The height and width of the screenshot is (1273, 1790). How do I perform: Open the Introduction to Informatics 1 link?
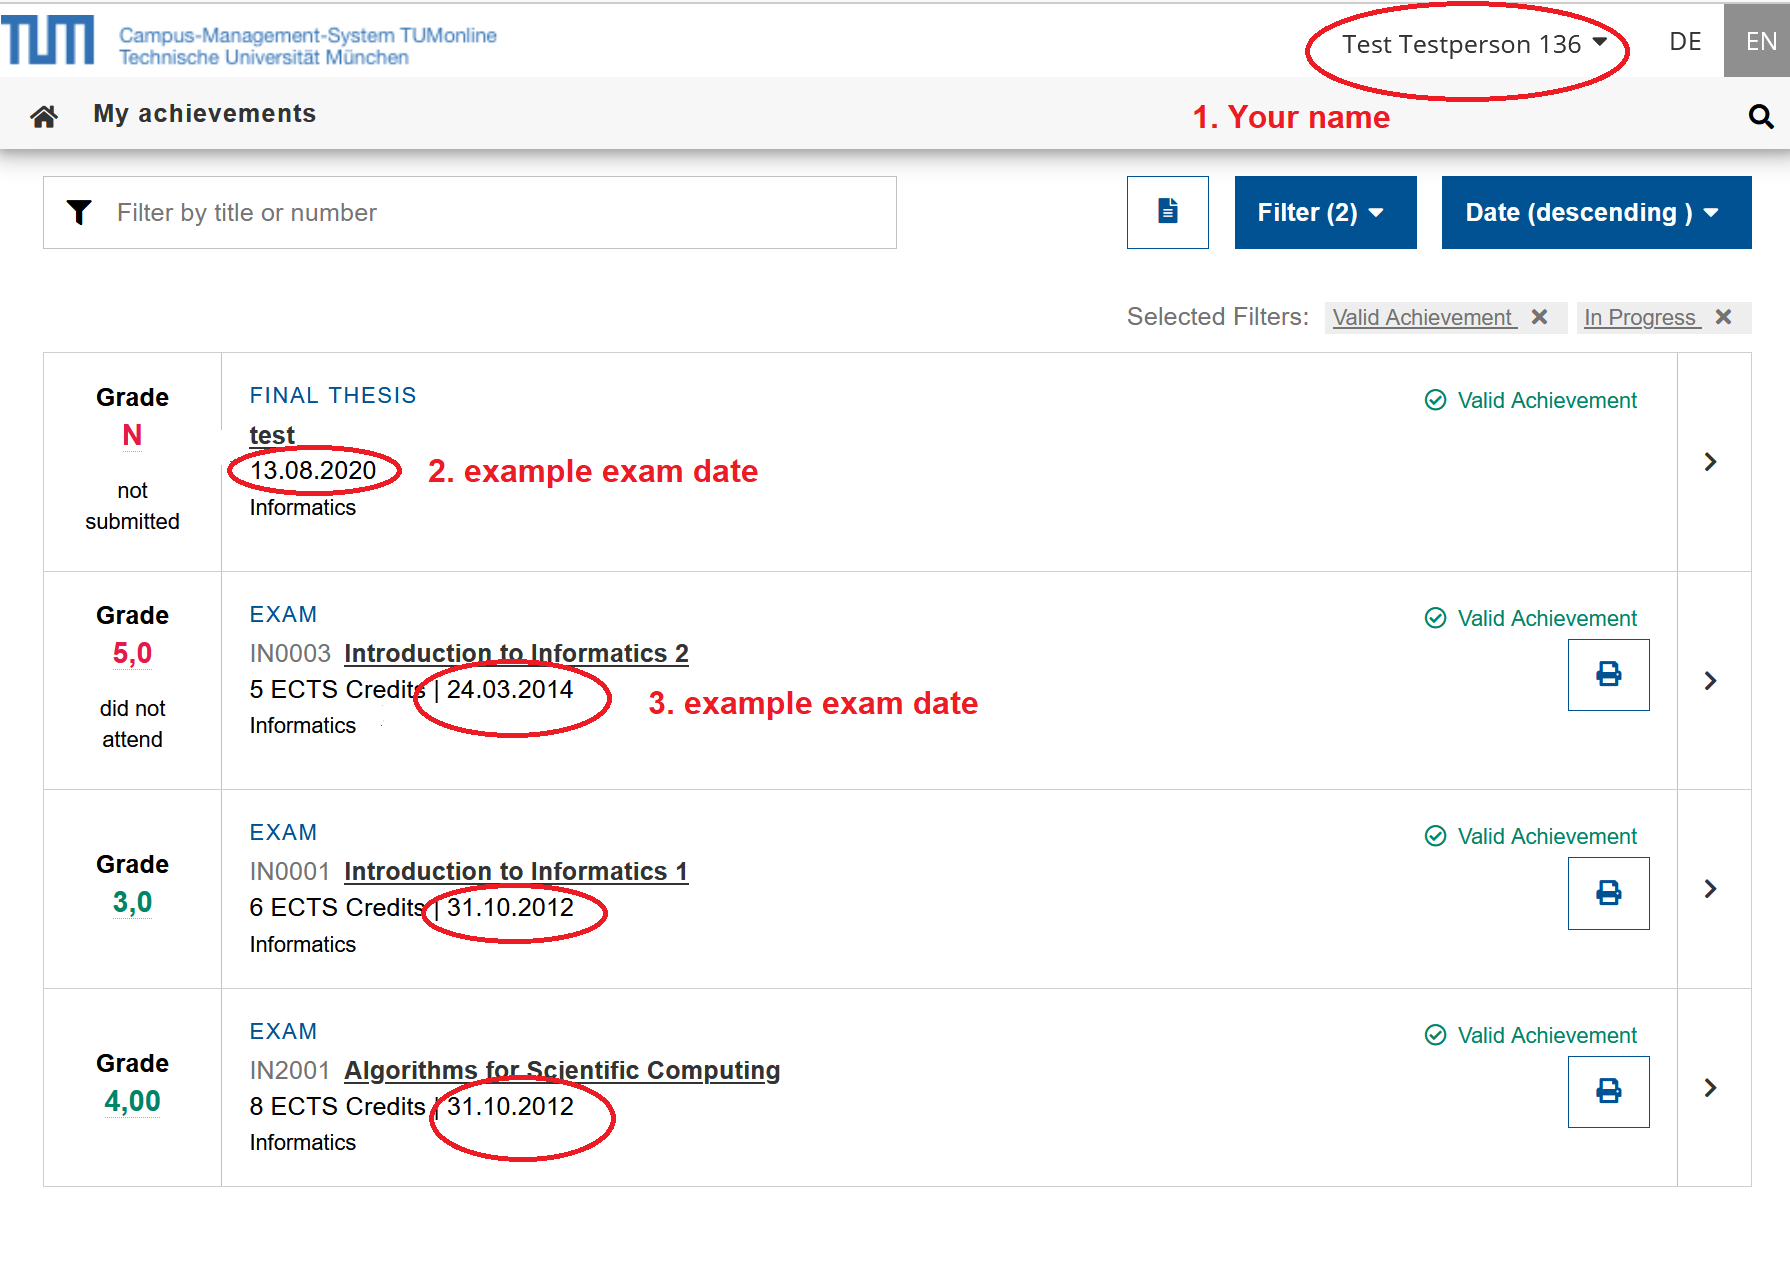(x=515, y=872)
